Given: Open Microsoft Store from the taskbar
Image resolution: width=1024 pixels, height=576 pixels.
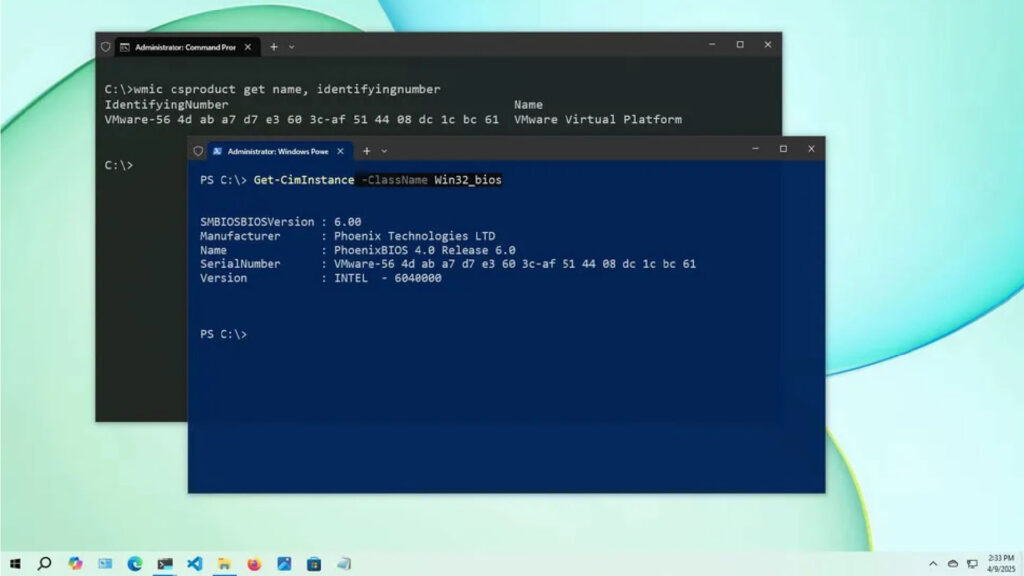Looking at the screenshot, I should [x=314, y=564].
